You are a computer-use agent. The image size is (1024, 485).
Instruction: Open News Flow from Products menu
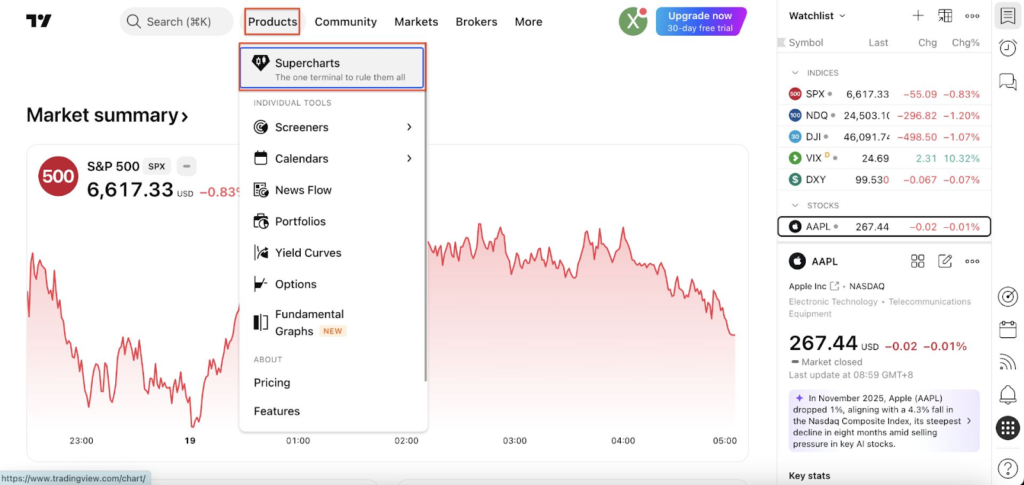pyautogui.click(x=303, y=190)
